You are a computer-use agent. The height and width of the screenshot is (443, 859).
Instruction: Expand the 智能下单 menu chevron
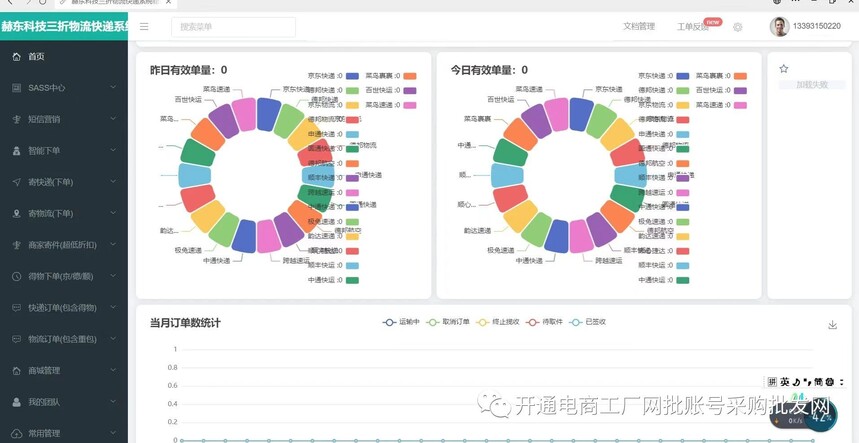113,151
